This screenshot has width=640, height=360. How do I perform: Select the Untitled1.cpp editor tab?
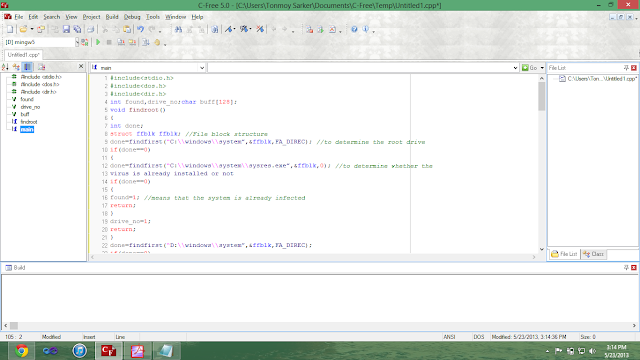coord(23,55)
